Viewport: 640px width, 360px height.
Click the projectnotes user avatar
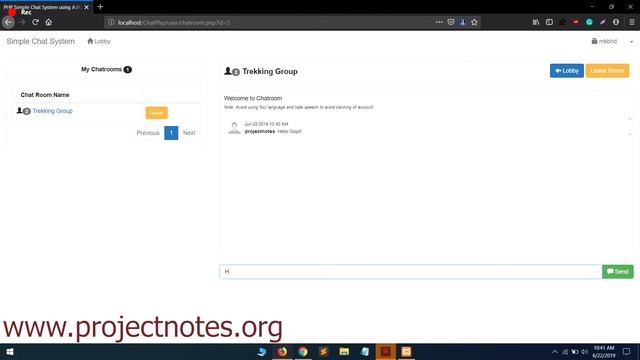[234, 128]
